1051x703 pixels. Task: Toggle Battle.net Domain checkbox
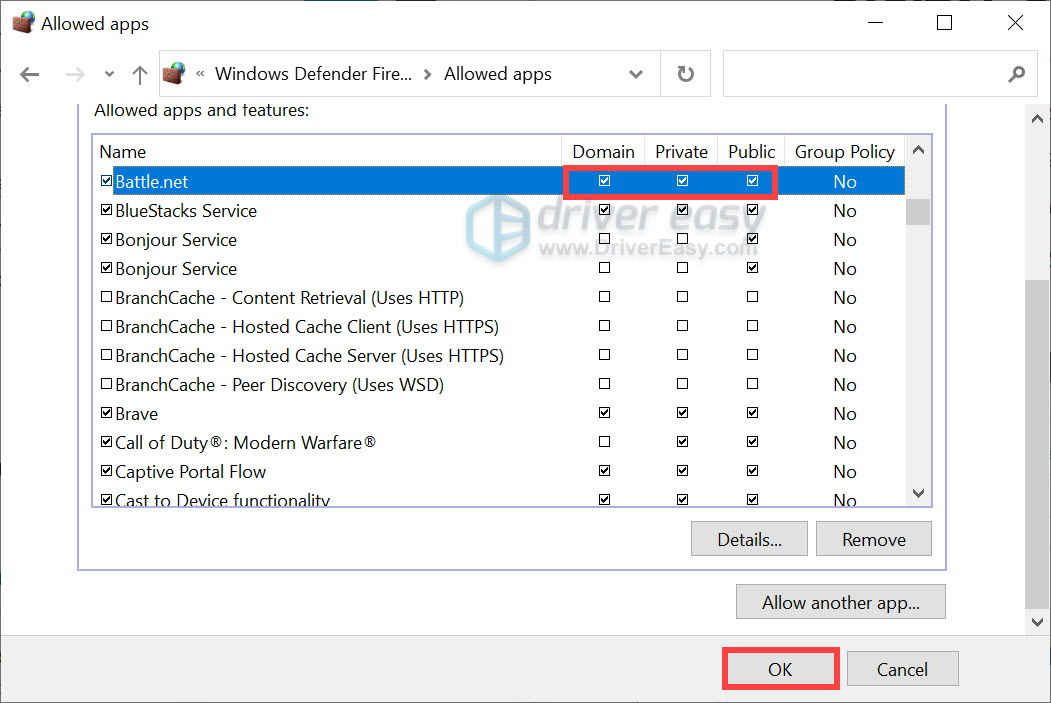(x=605, y=180)
